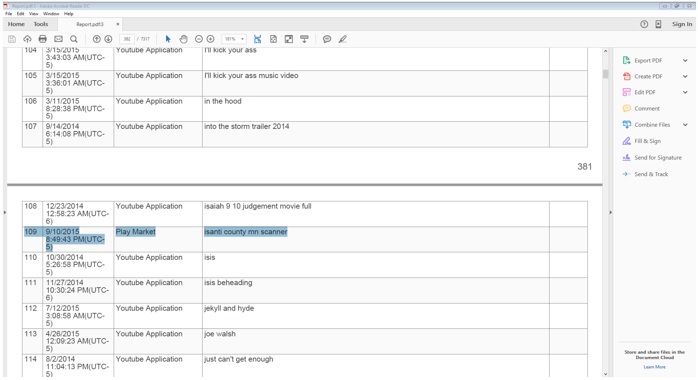Open the Window menu
The height and width of the screenshot is (380, 698).
point(51,14)
